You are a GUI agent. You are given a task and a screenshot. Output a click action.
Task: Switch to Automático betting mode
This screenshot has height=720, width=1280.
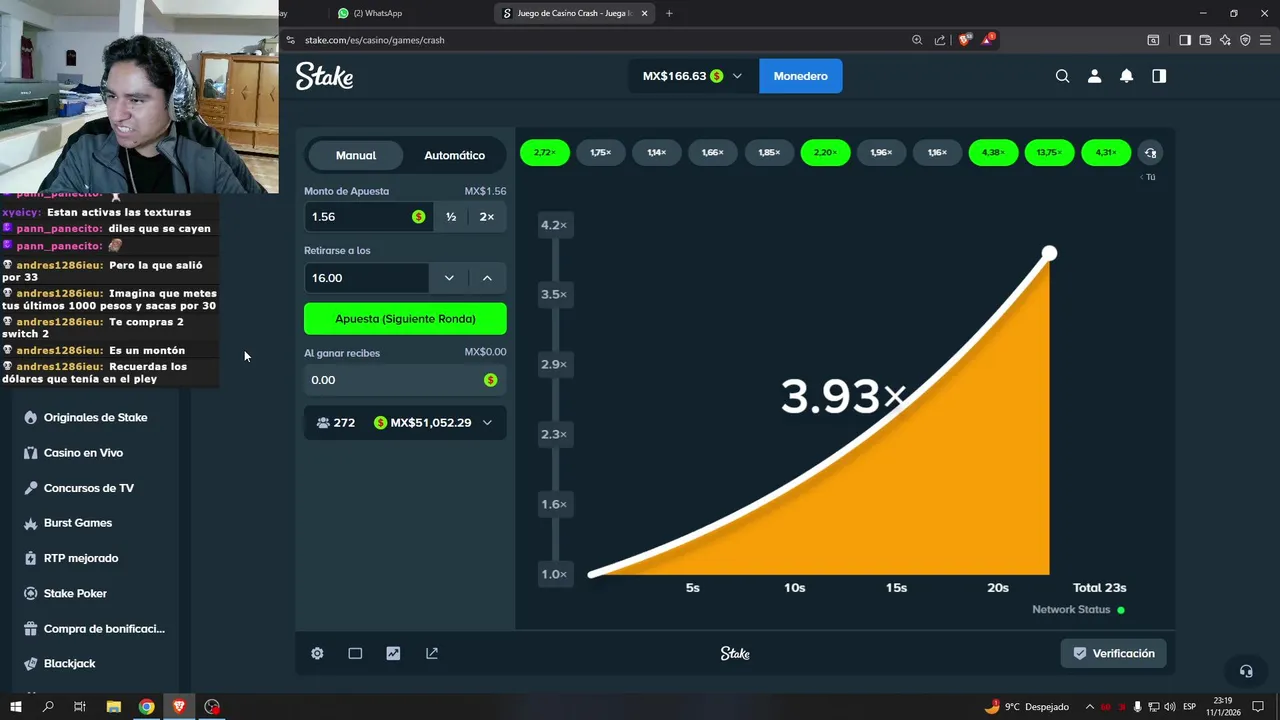point(454,155)
